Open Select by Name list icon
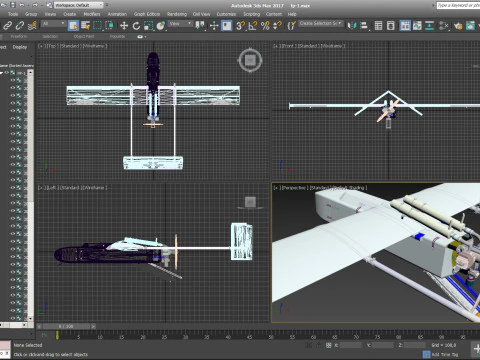Image resolution: width=480 pixels, height=360 pixels. tap(85, 26)
